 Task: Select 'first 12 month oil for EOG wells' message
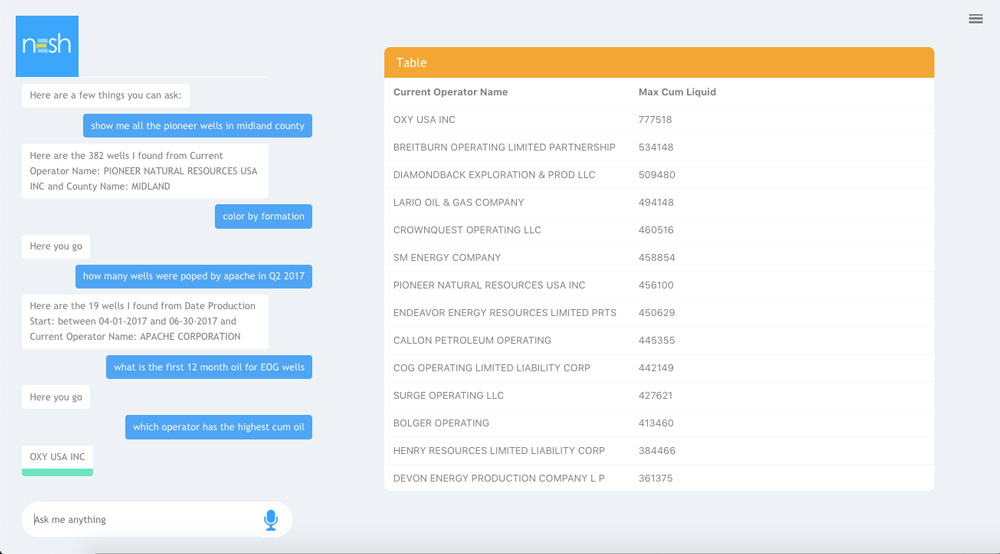coord(209,367)
